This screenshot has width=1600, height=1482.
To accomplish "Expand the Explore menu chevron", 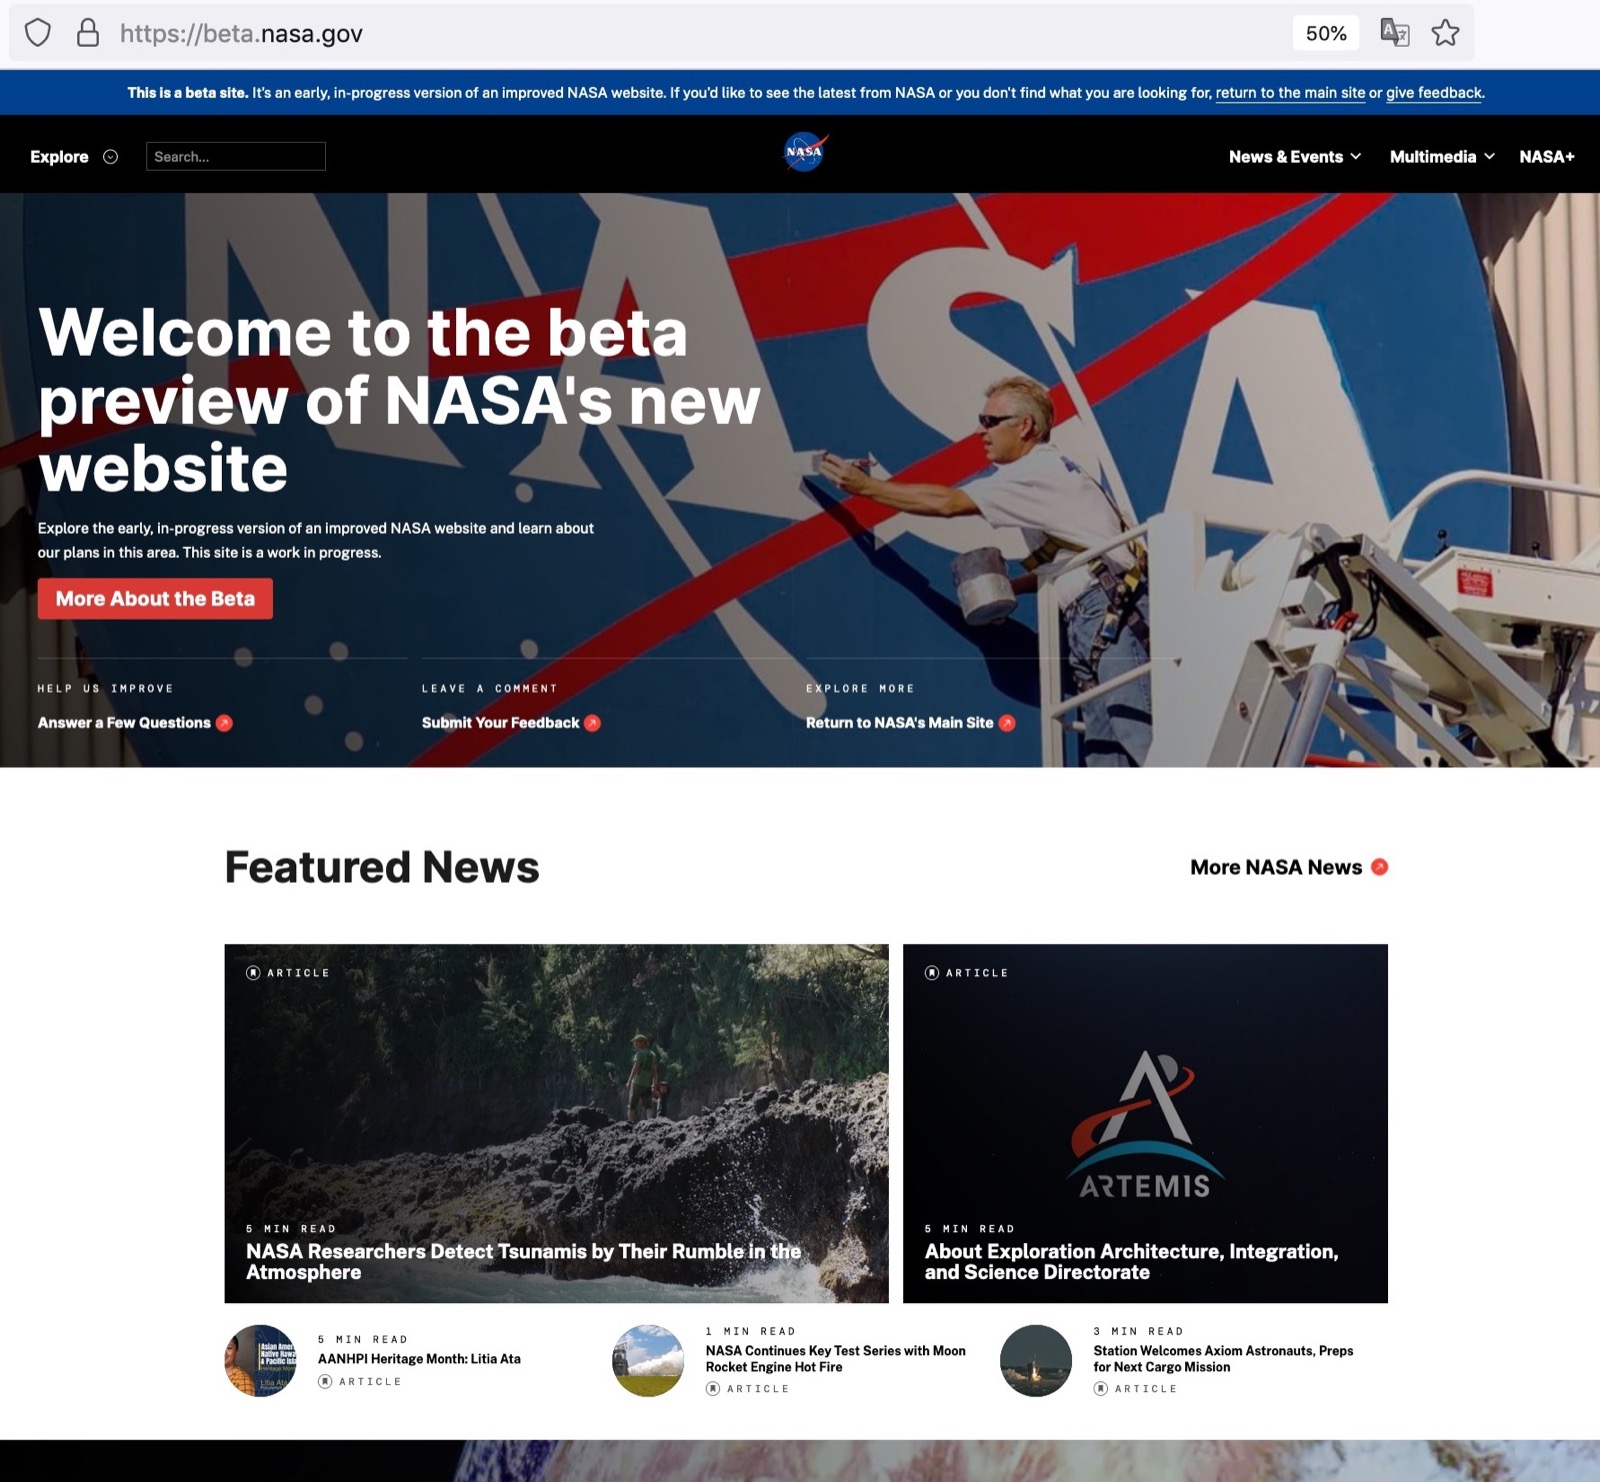I will click(x=111, y=157).
